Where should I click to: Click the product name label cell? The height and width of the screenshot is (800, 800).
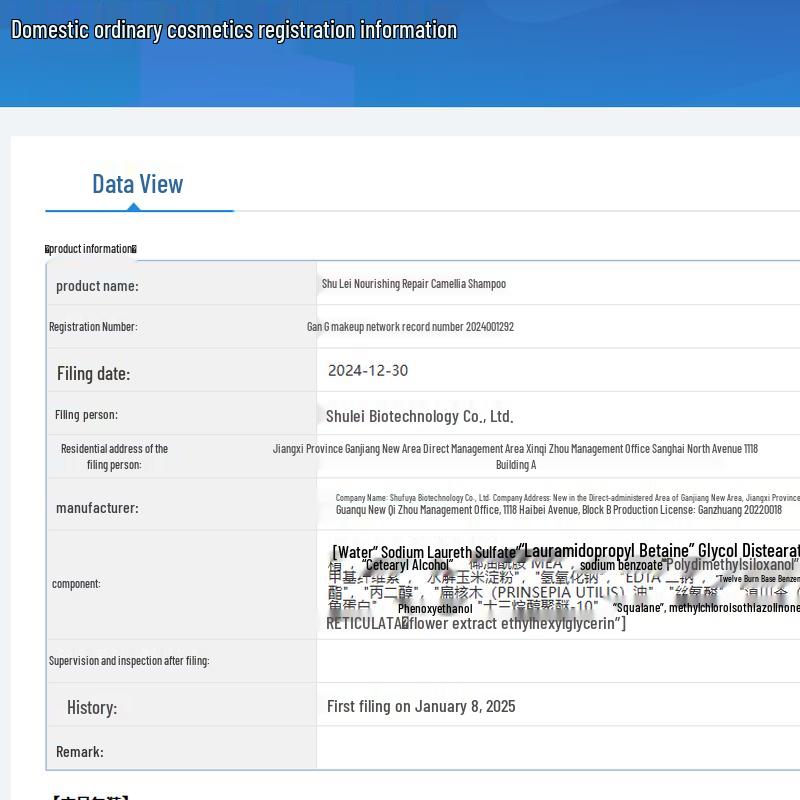tap(97, 286)
